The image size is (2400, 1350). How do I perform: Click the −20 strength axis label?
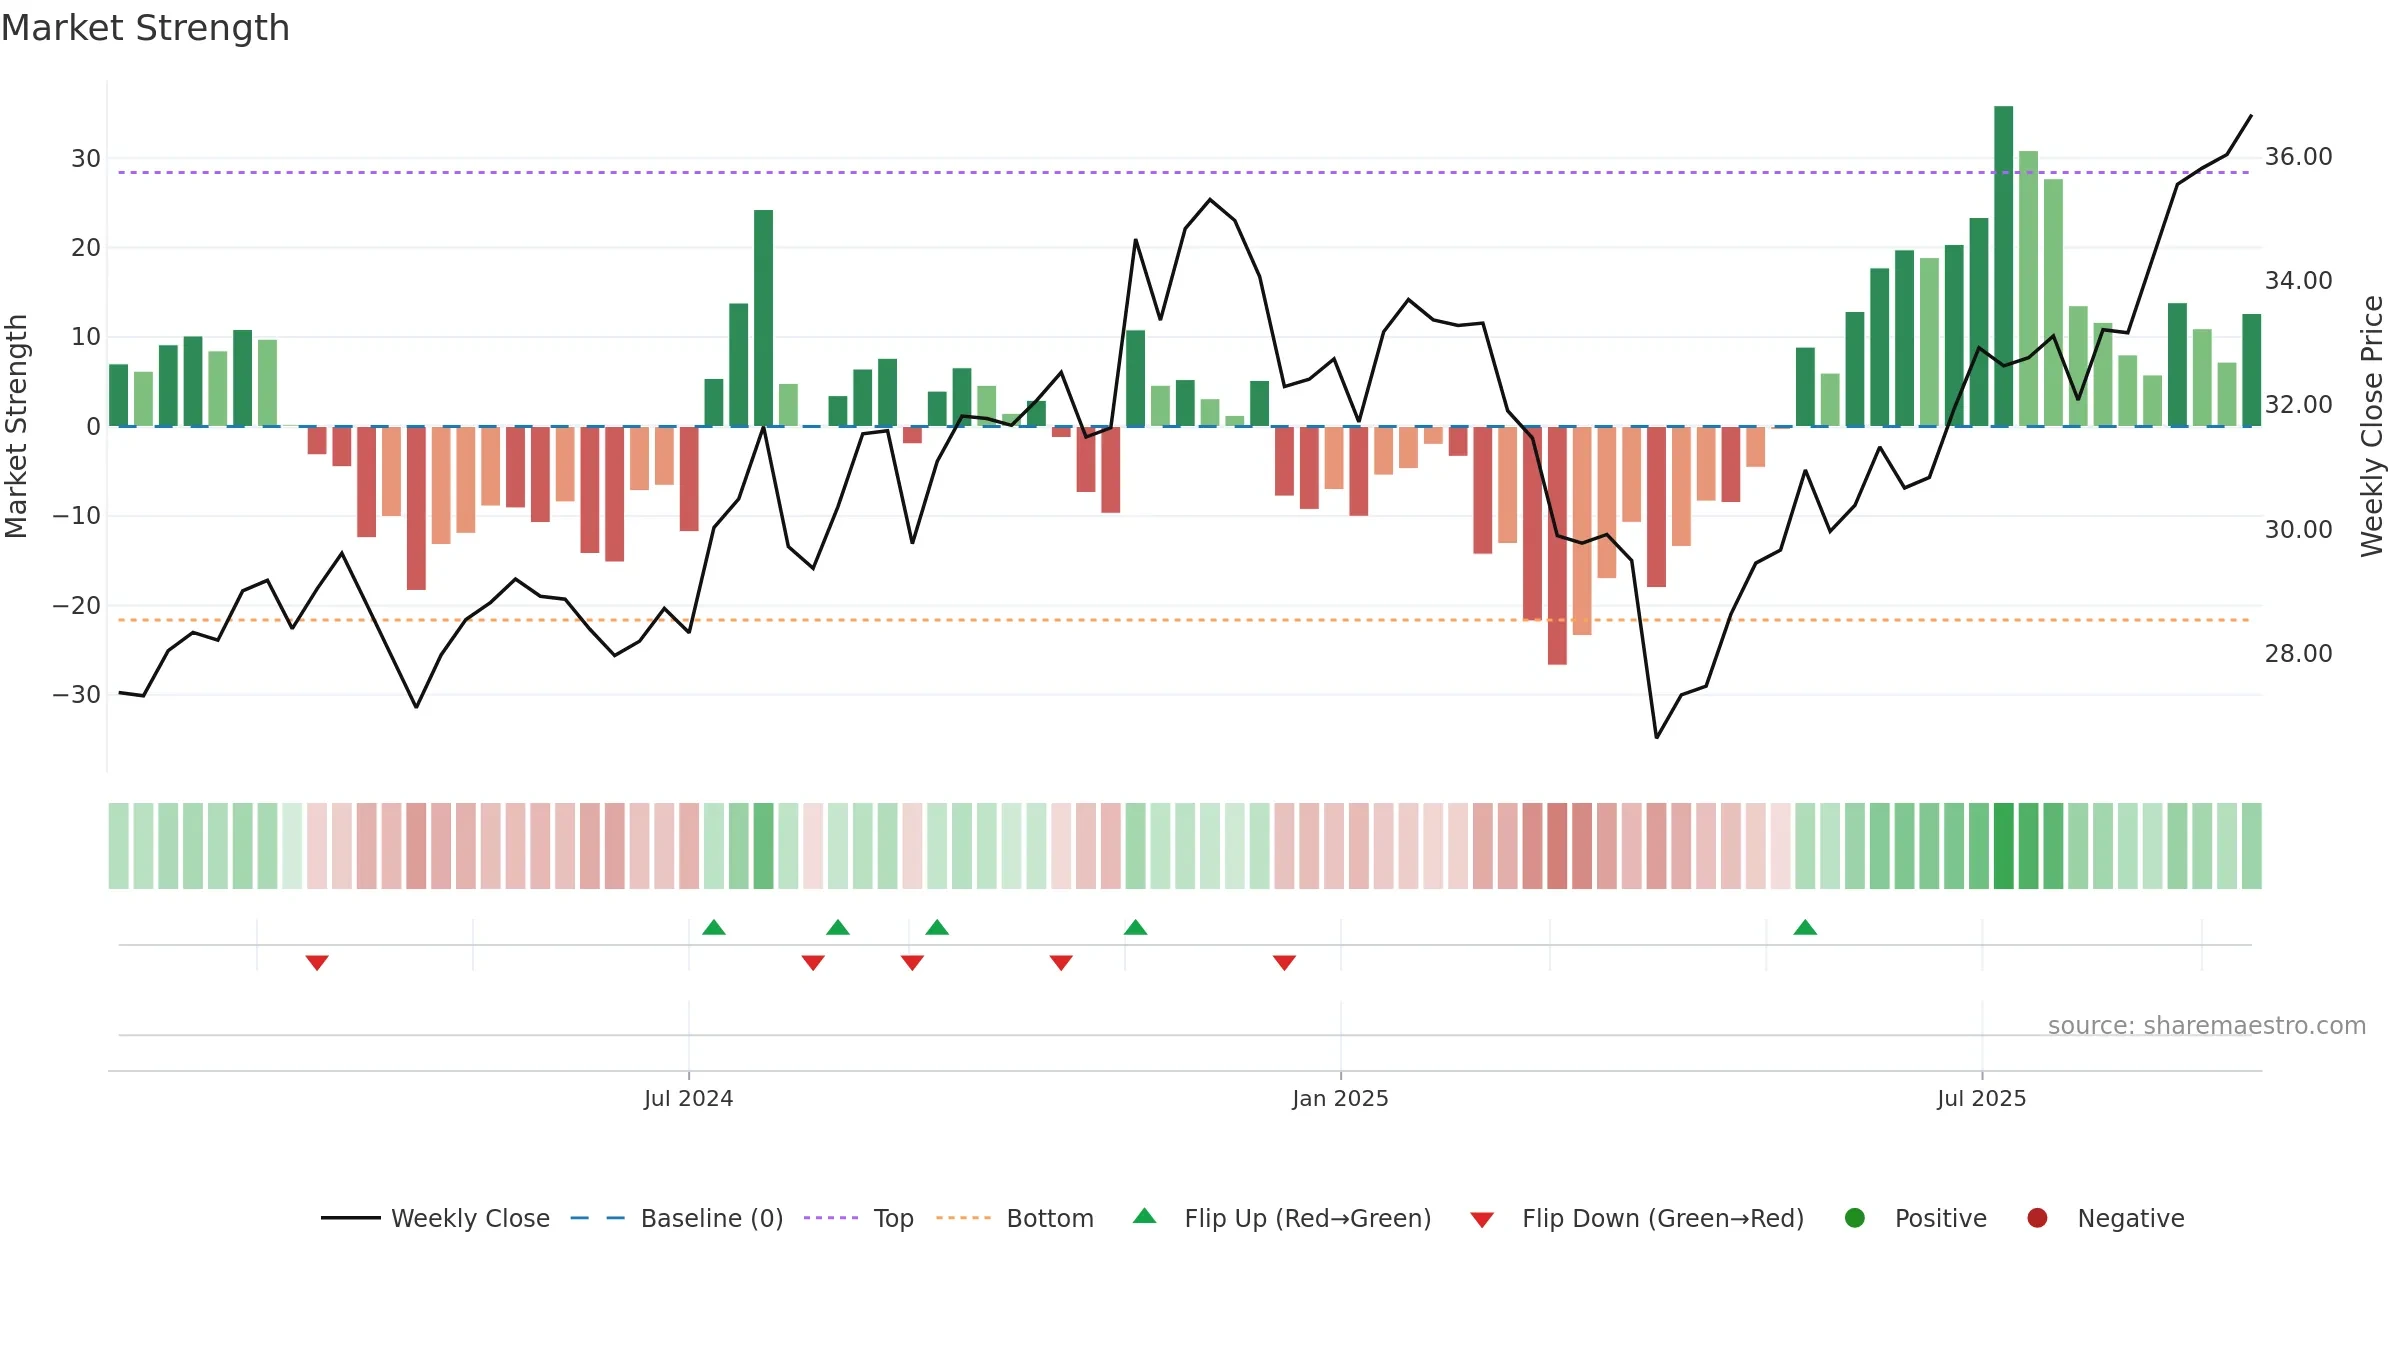tap(77, 606)
